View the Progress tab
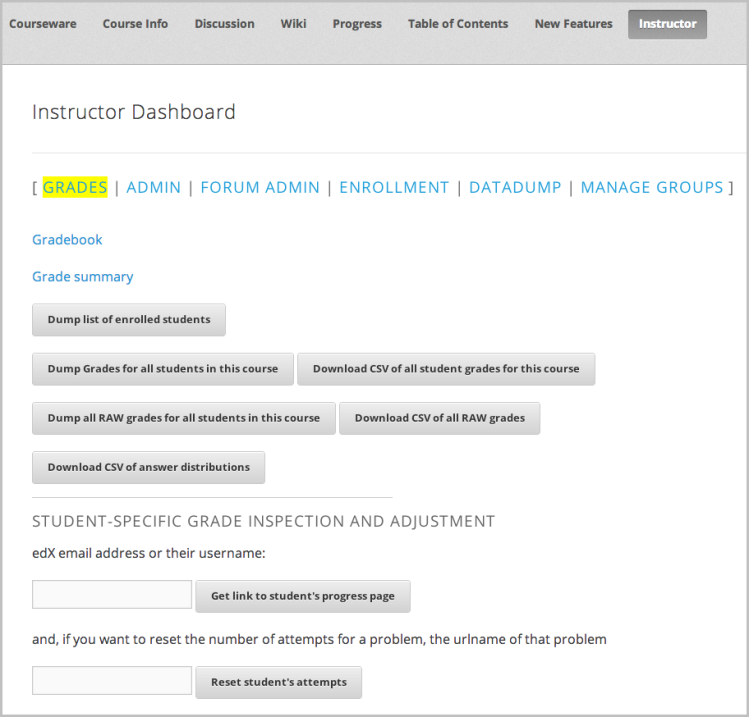Screen dimensions: 749x717 [357, 24]
